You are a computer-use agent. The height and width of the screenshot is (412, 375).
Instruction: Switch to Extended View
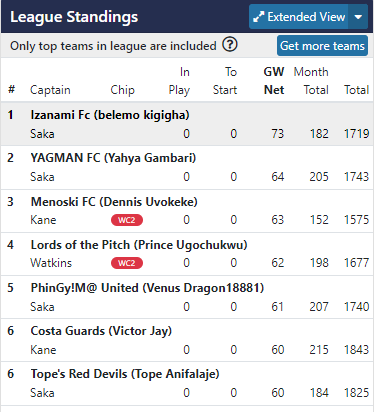click(299, 17)
